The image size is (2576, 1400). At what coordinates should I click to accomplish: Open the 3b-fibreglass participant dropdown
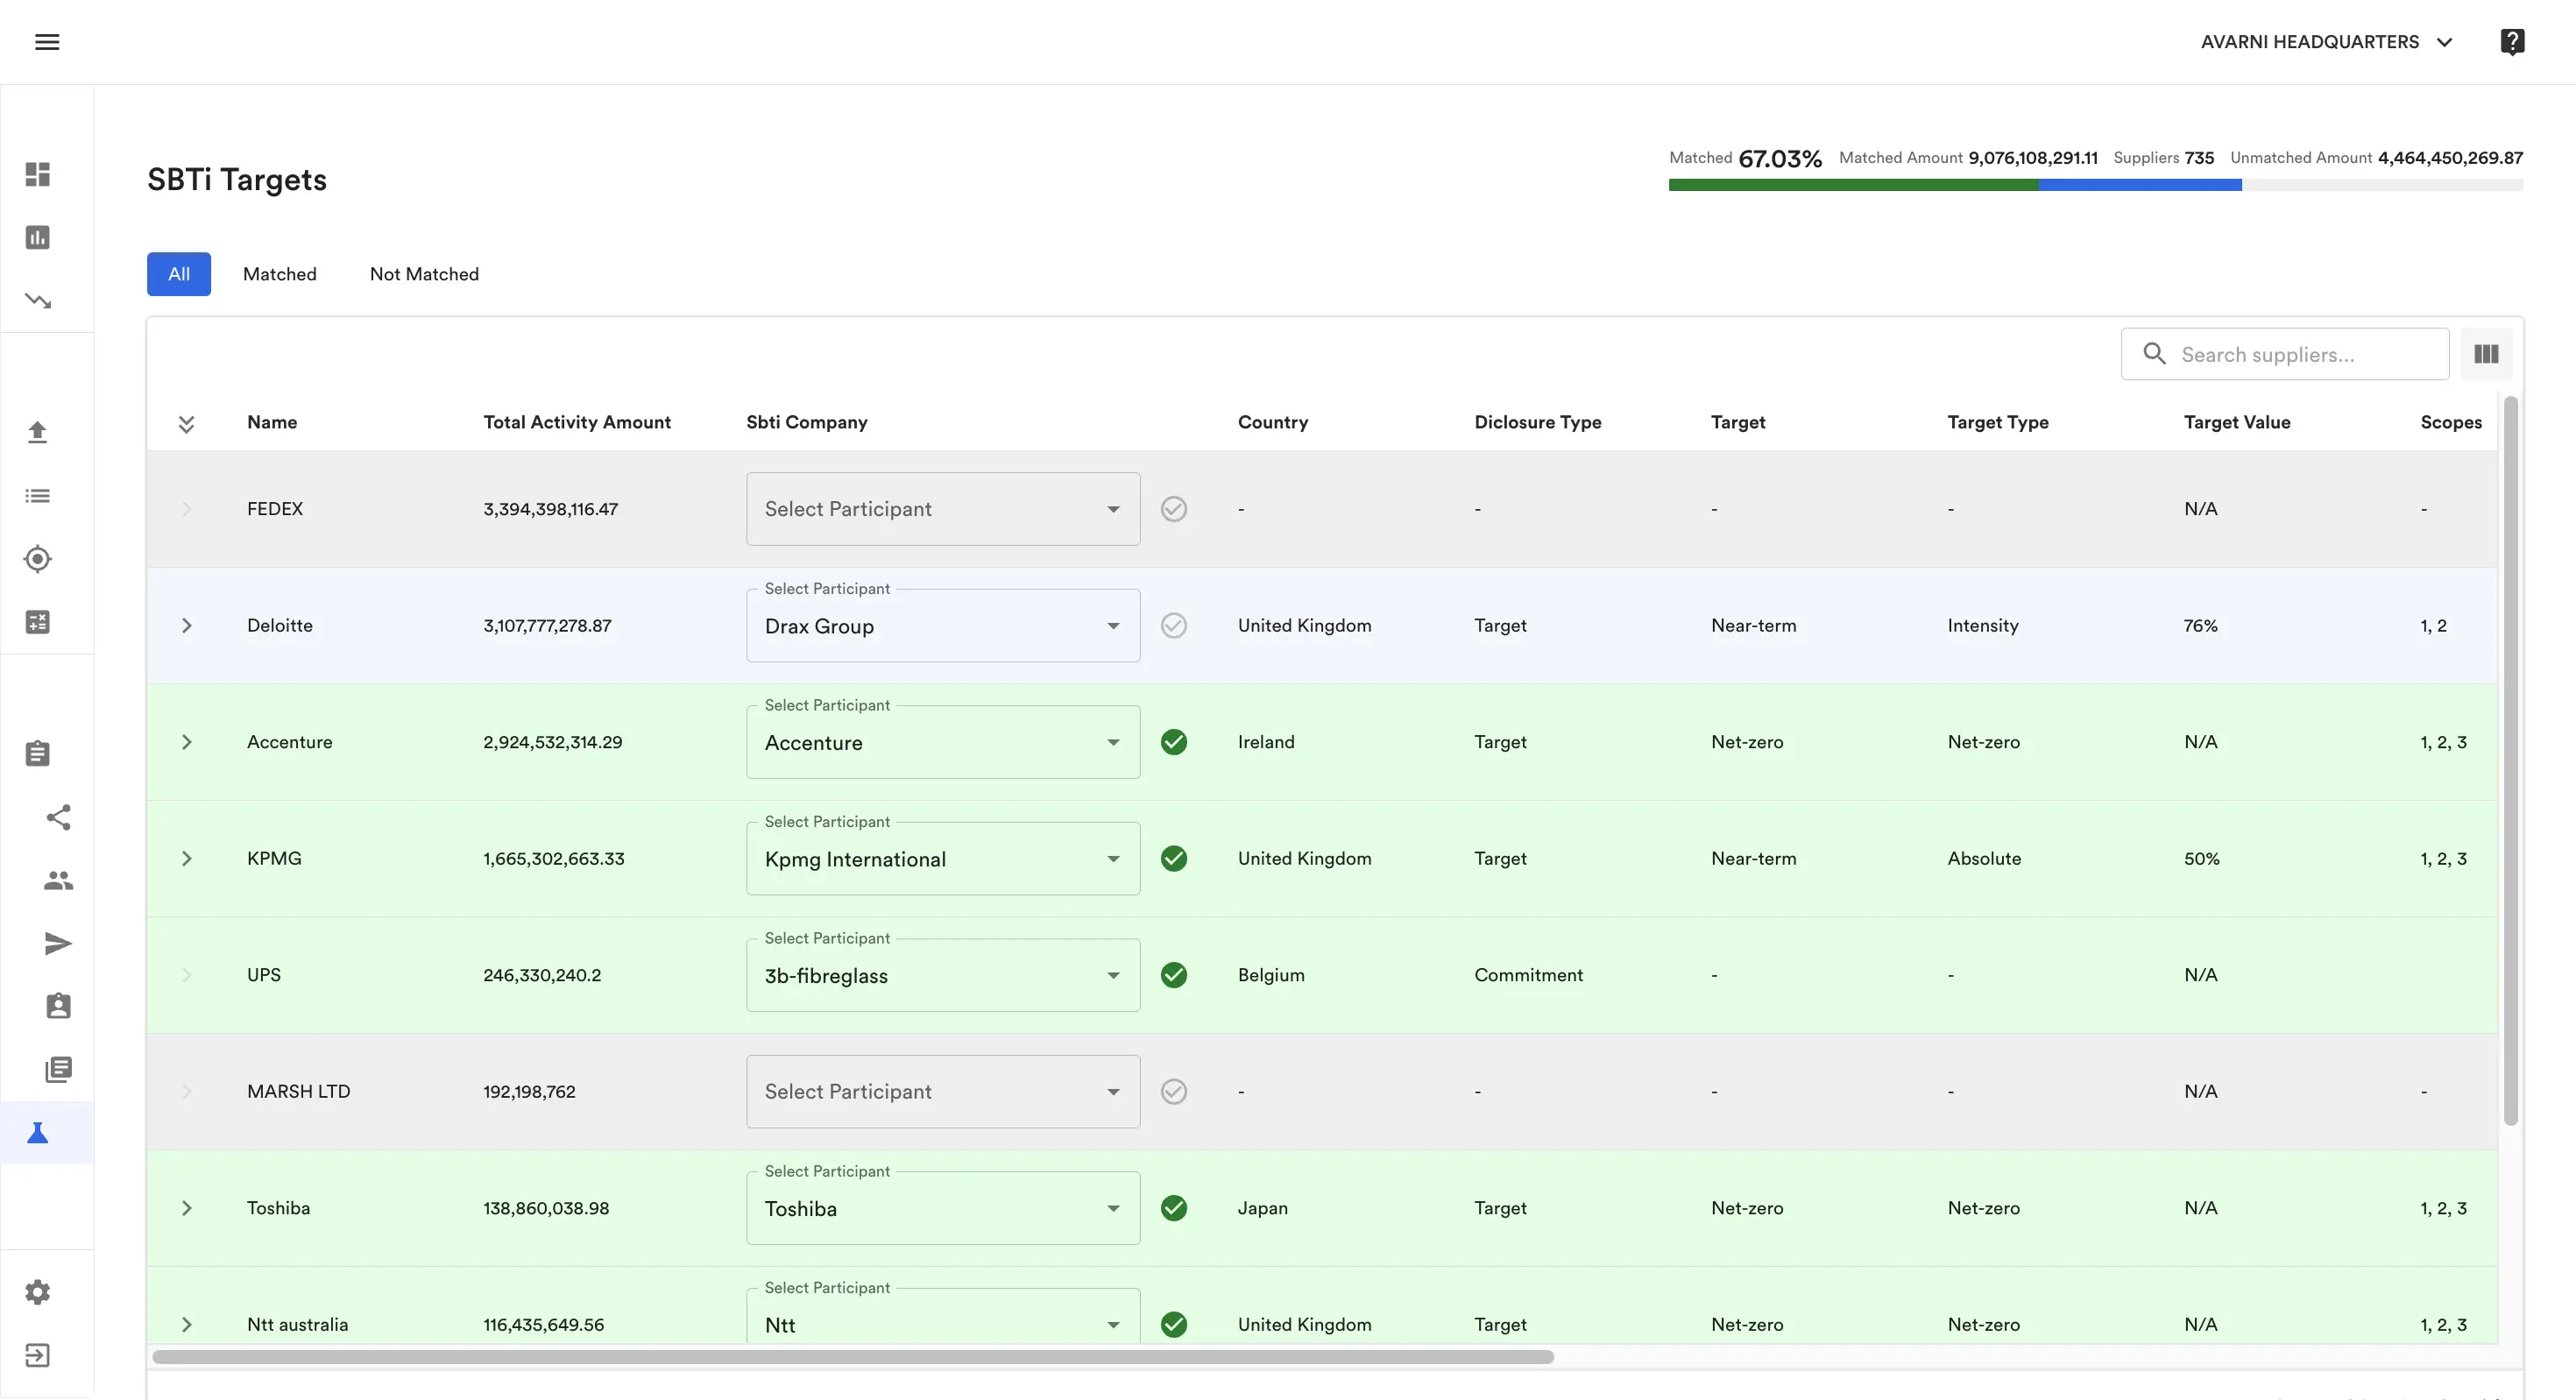pos(943,975)
